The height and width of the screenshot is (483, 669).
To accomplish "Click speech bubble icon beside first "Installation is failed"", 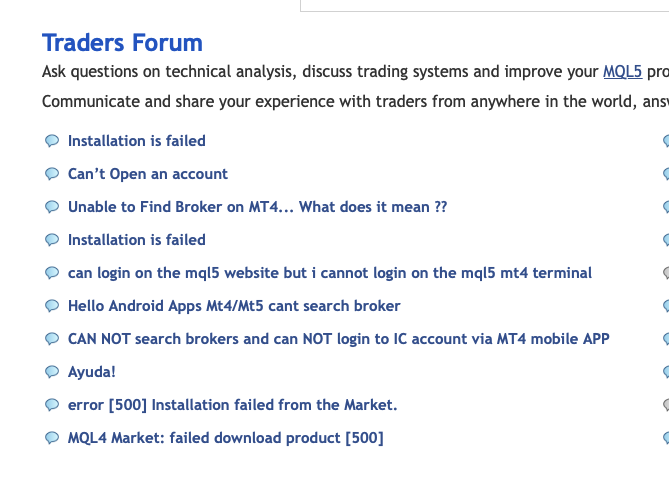I will tap(52, 141).
